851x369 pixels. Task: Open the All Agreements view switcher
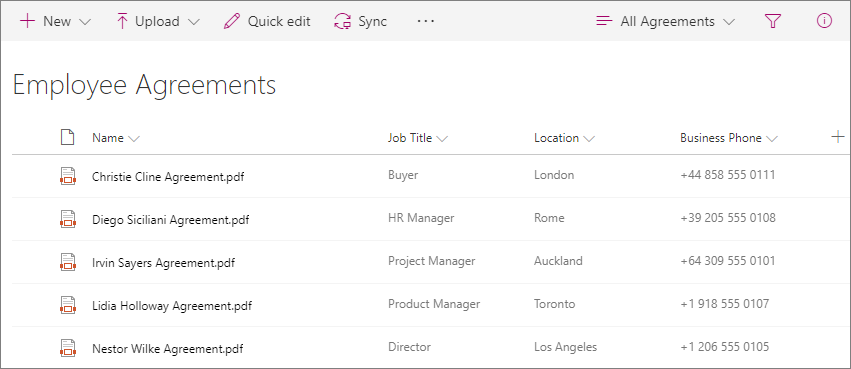[665, 21]
